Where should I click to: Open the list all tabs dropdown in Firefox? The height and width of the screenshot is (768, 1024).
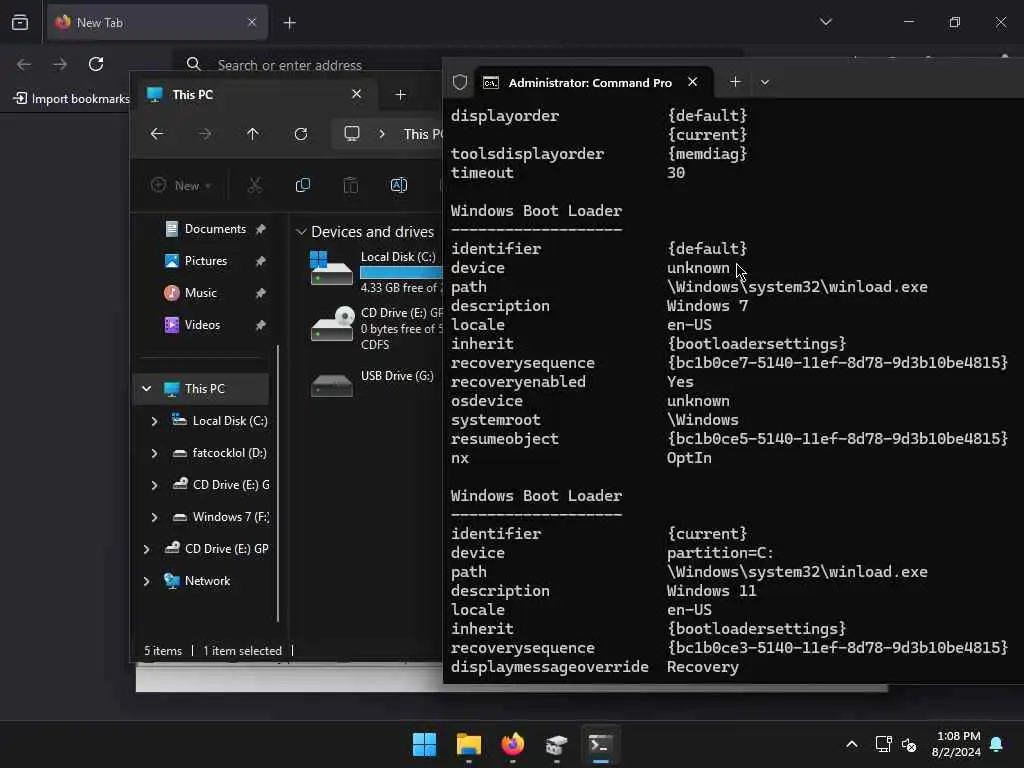825,22
